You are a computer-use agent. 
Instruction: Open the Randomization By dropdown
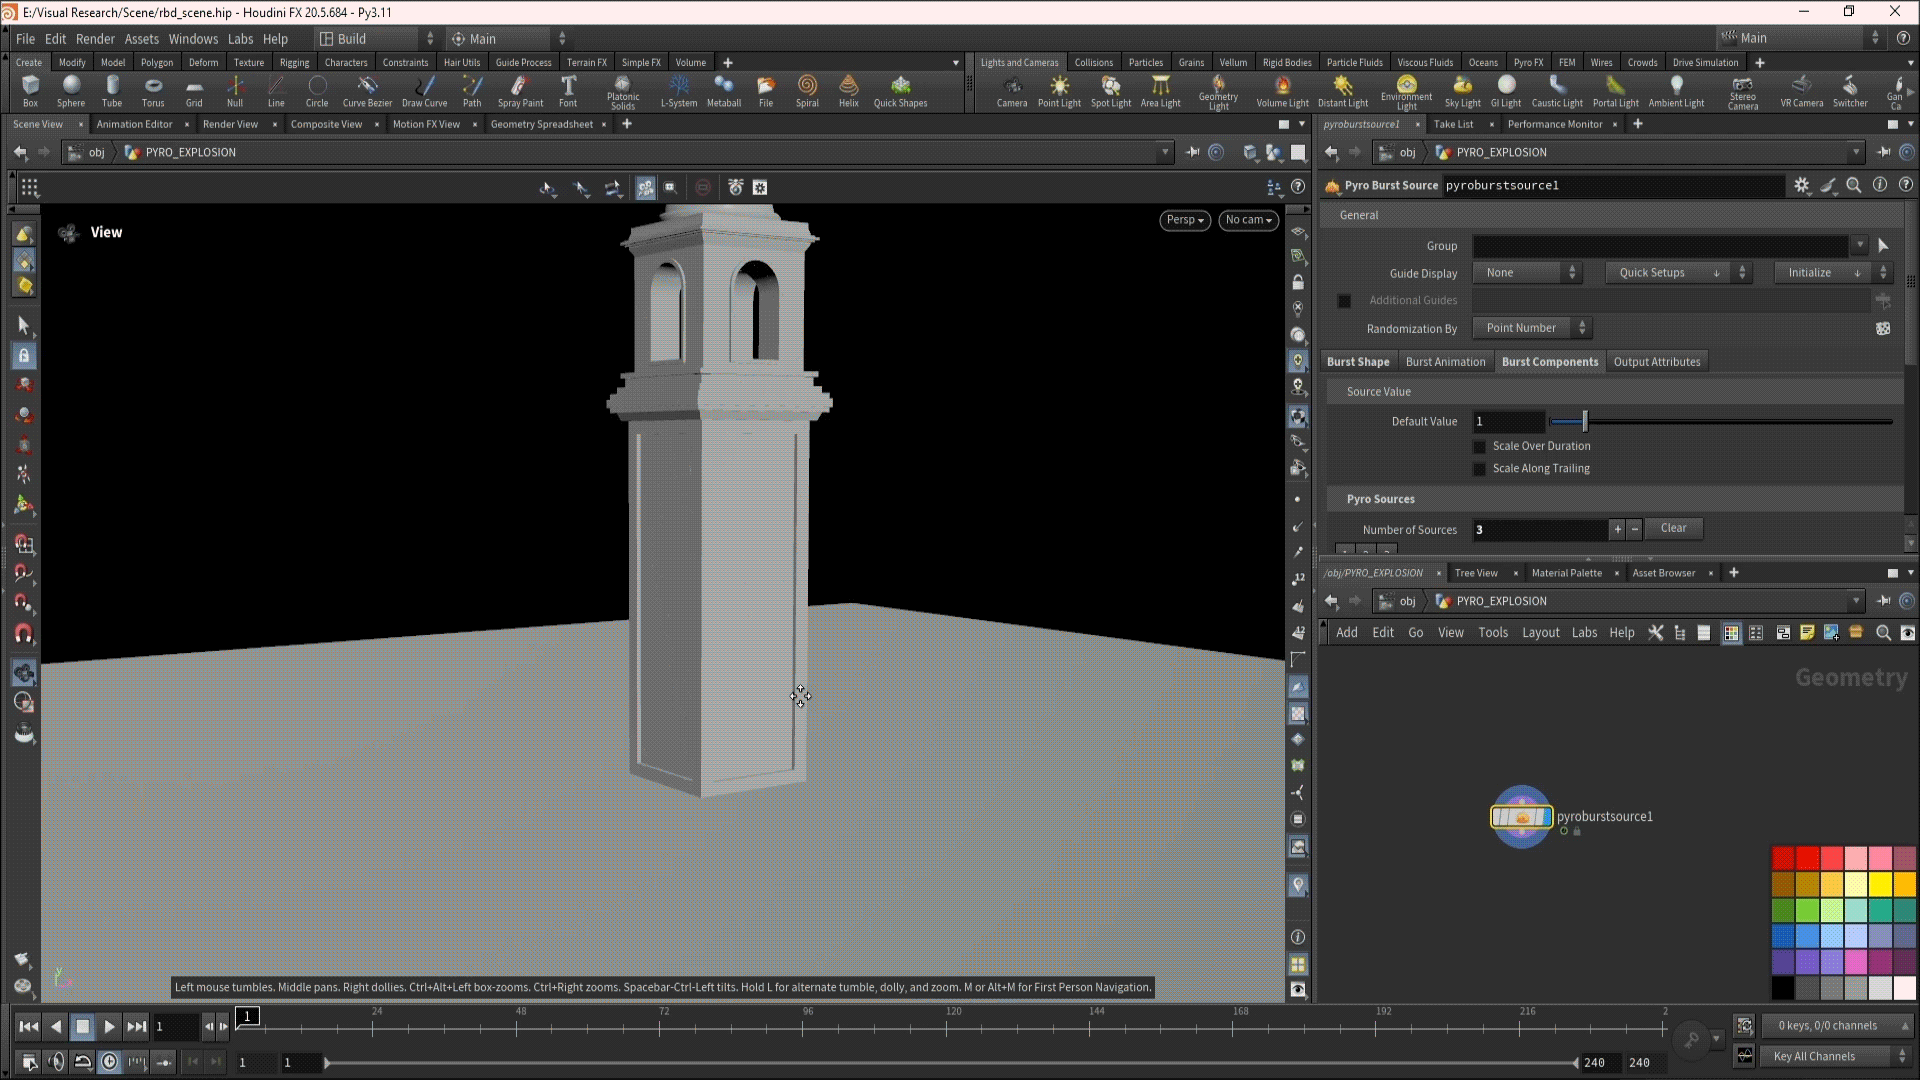coord(1530,328)
